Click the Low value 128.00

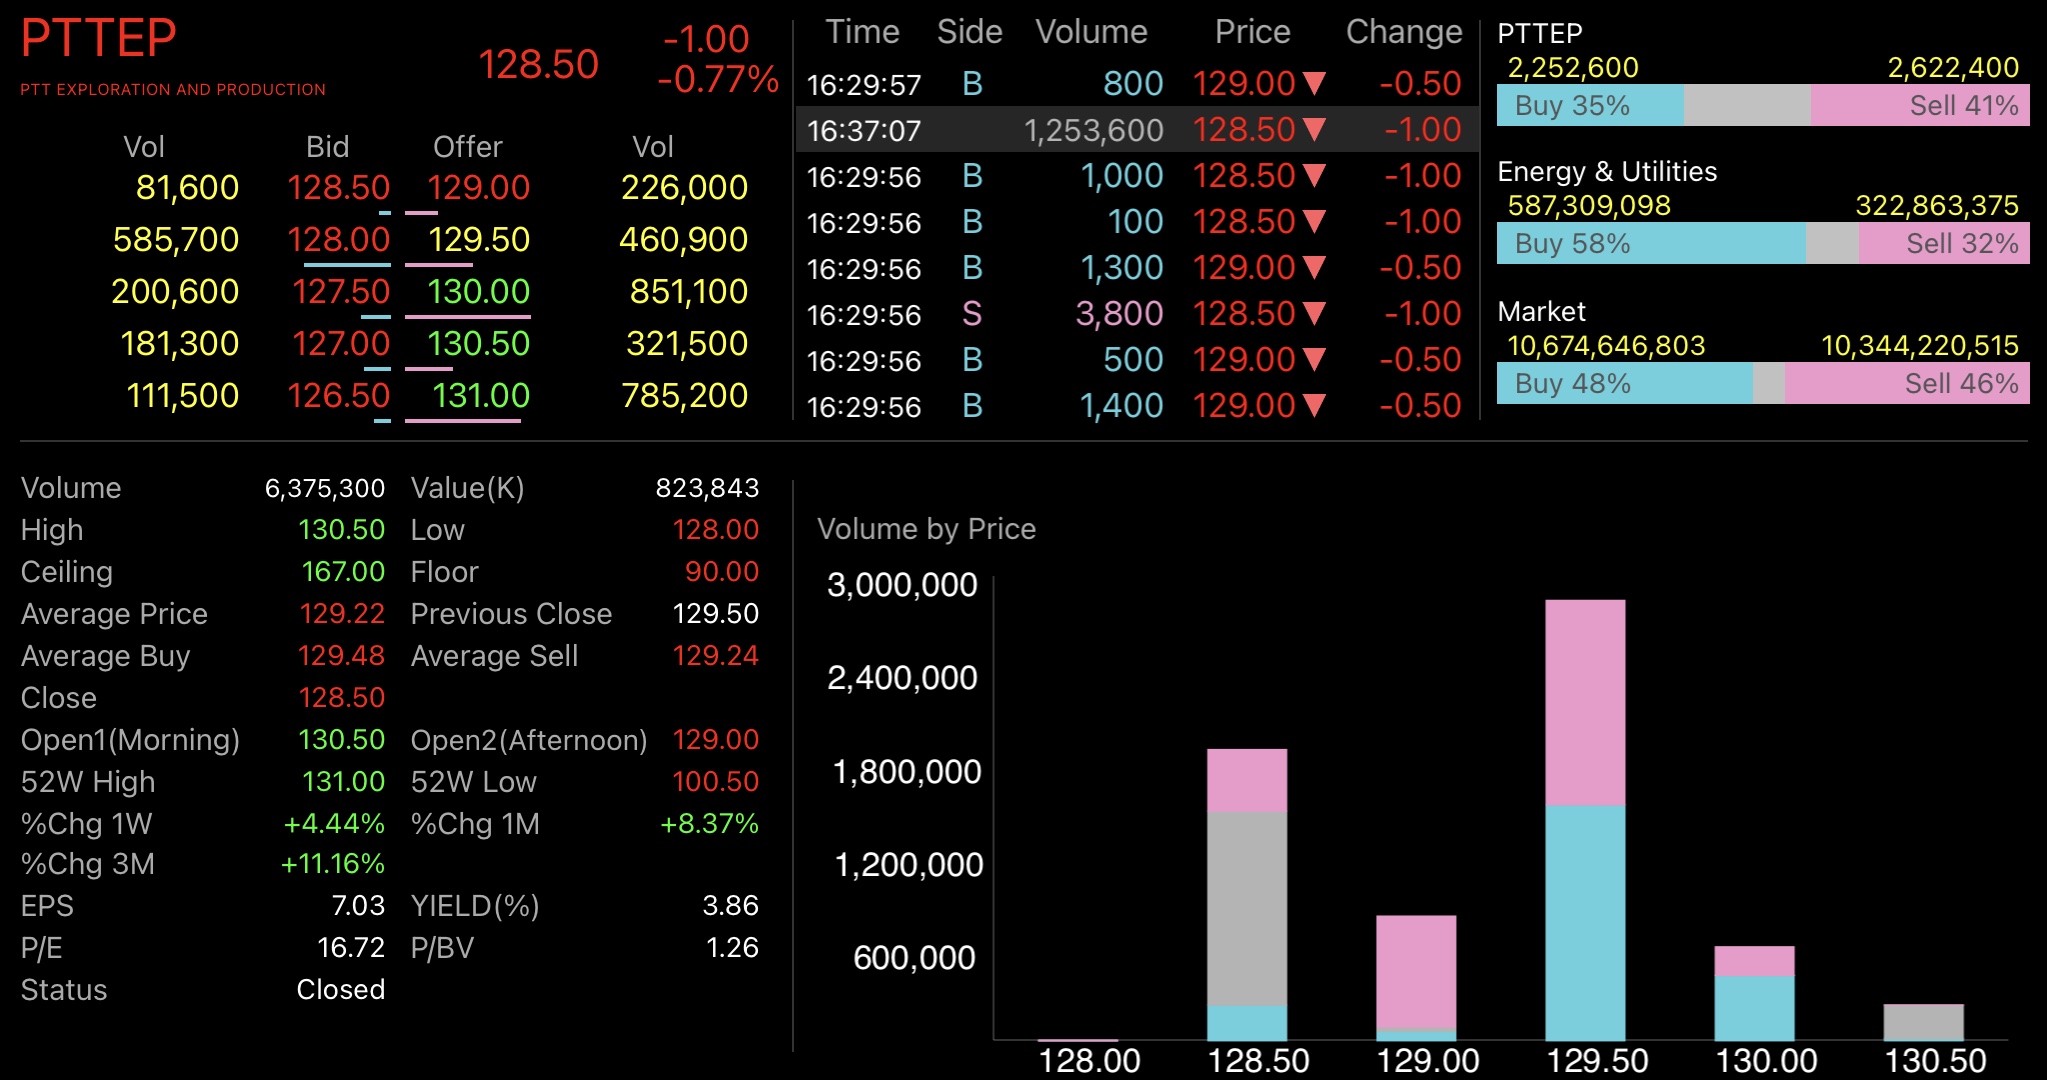[x=715, y=530]
